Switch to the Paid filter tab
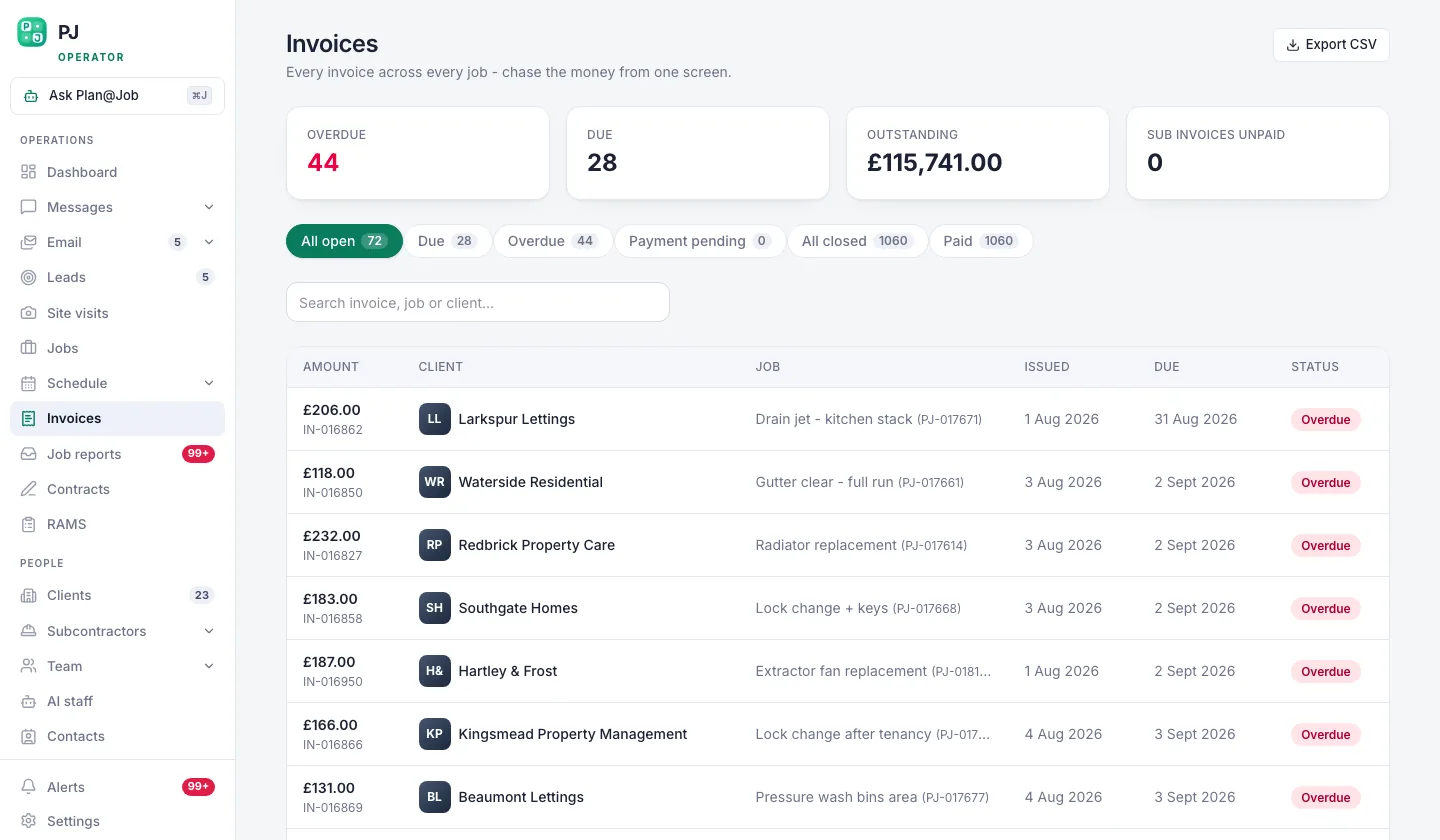This screenshot has width=1440, height=840. [x=980, y=241]
